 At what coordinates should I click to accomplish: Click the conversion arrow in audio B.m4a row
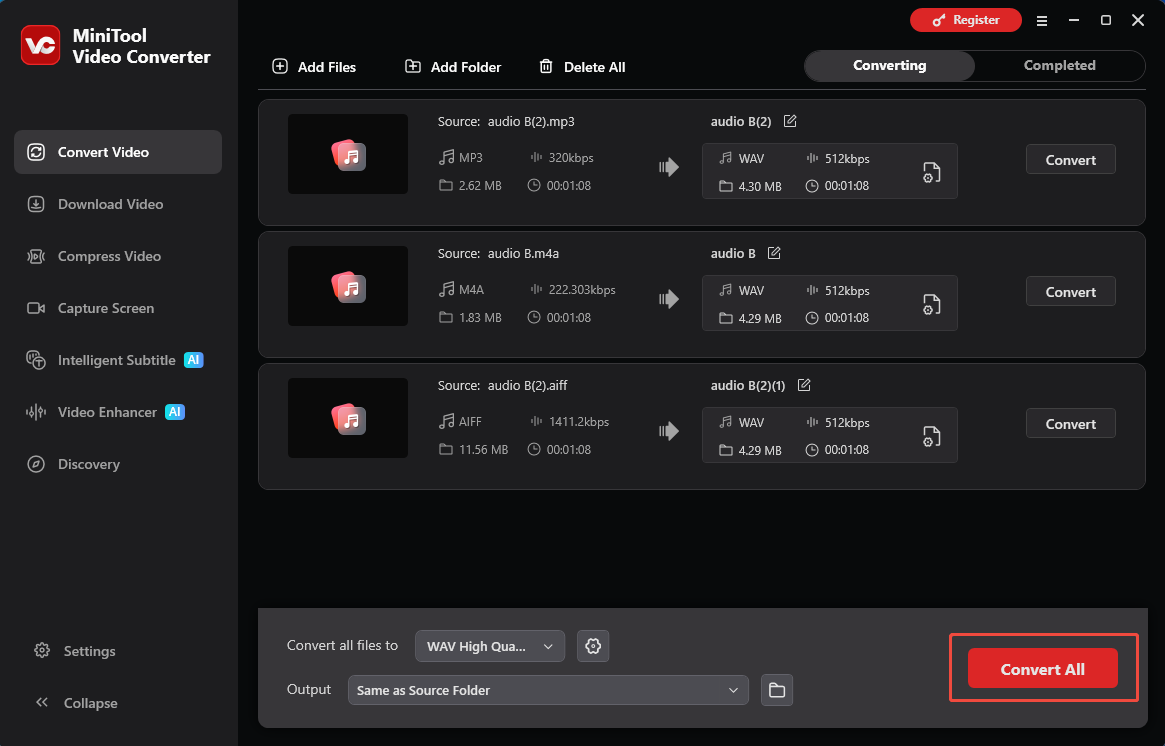(669, 299)
